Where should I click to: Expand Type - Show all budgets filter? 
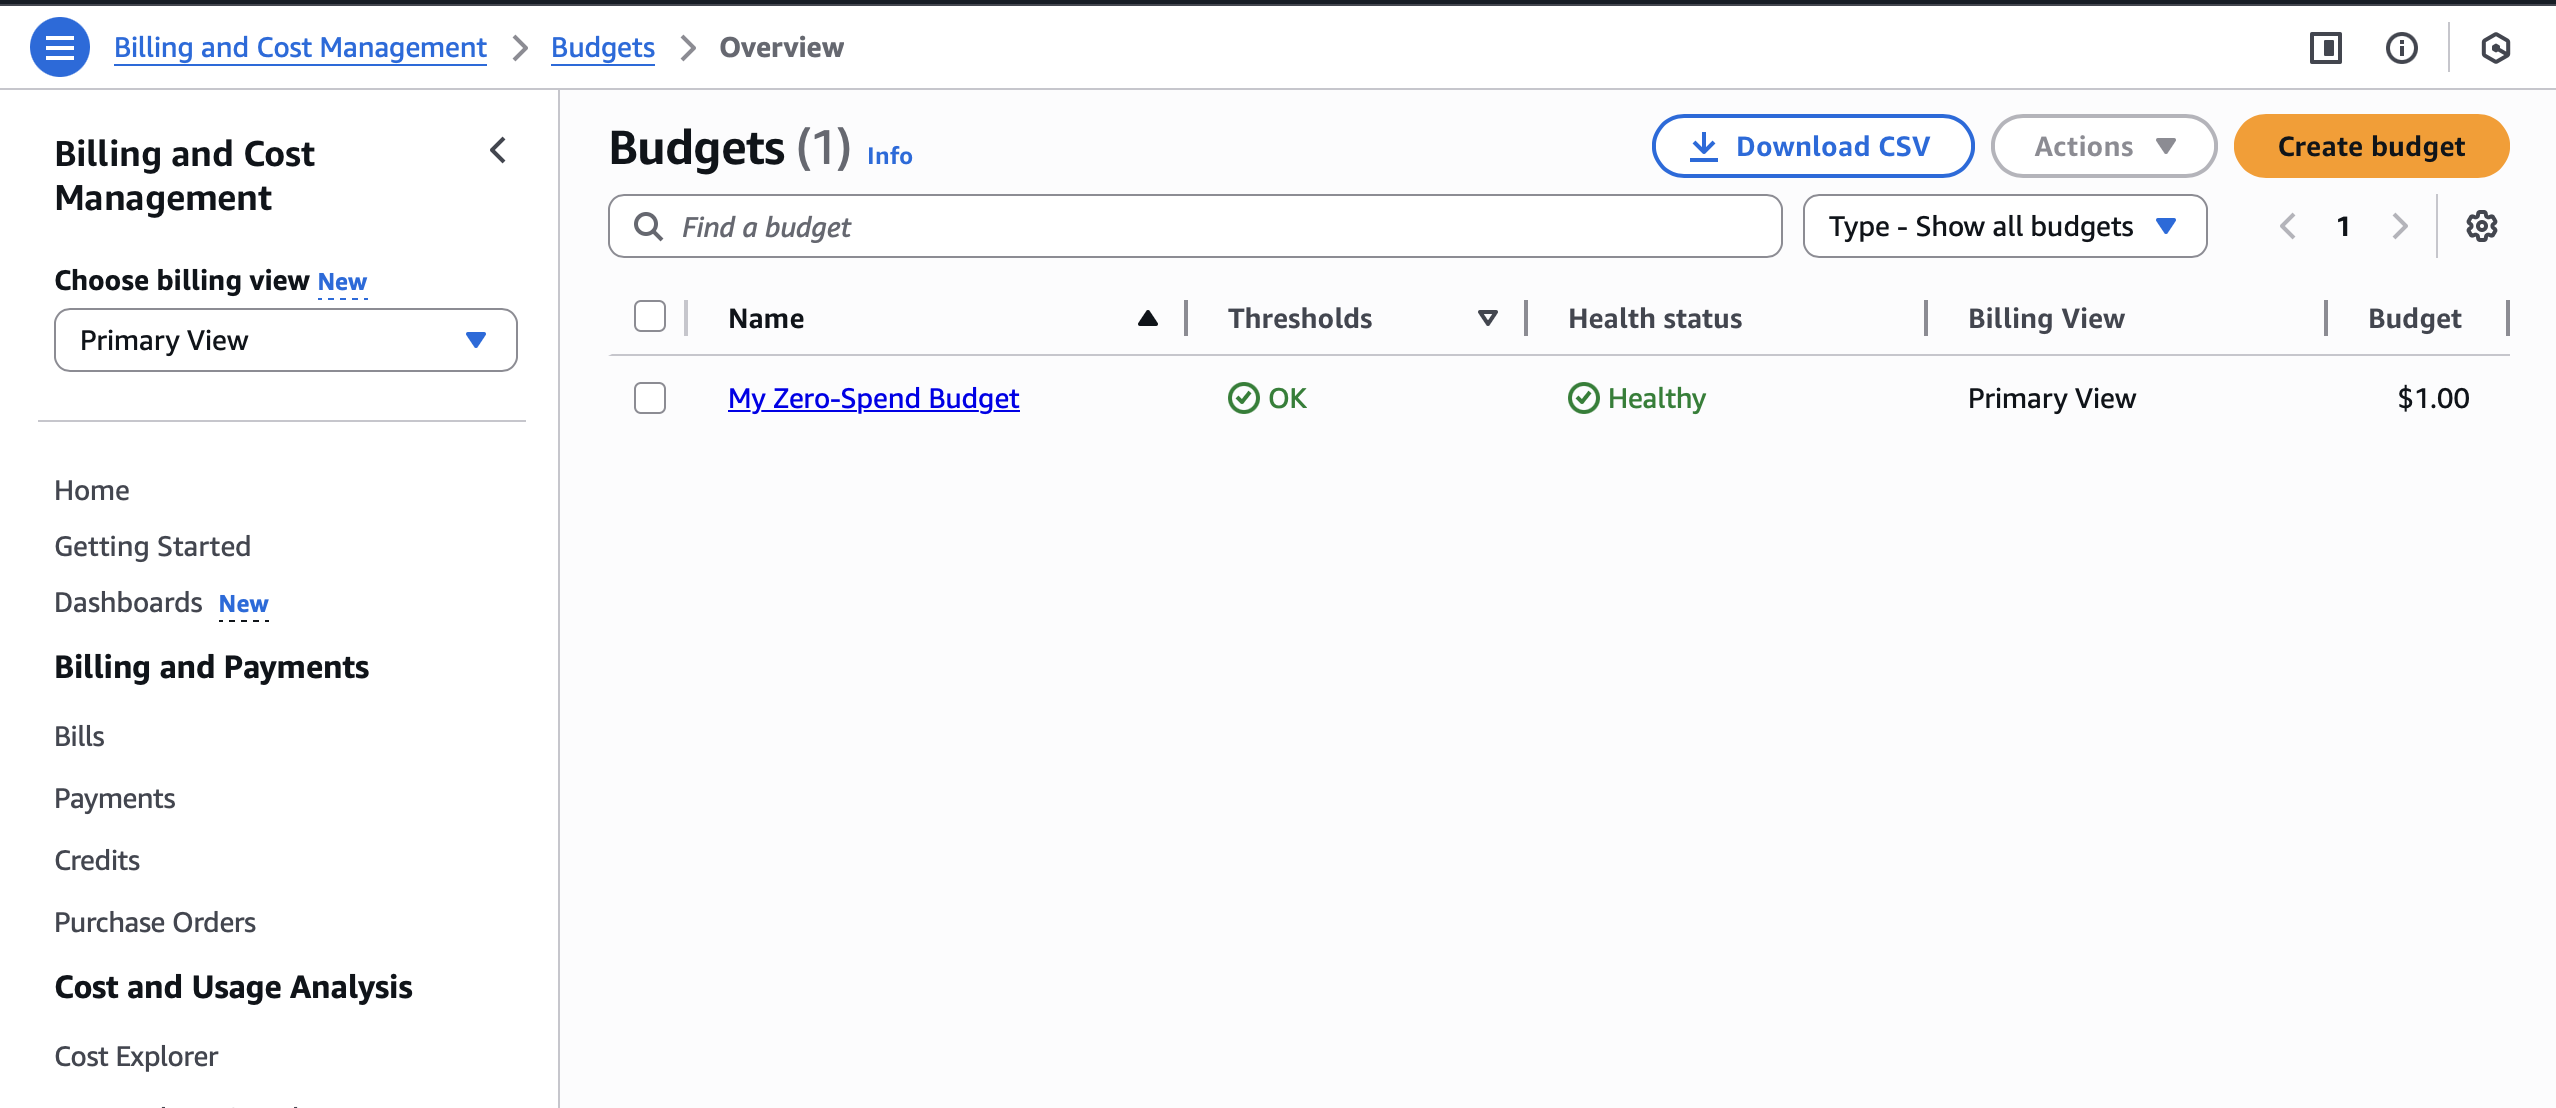pyautogui.click(x=2004, y=226)
